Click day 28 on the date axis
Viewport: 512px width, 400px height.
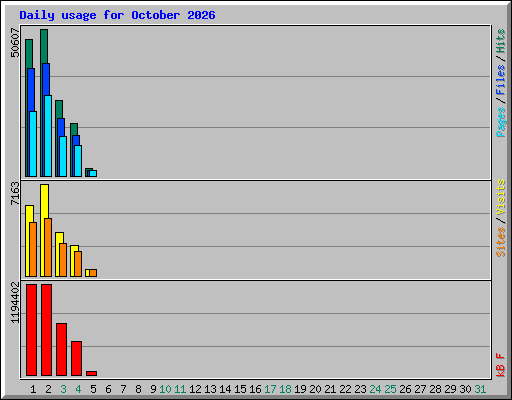coord(435,389)
